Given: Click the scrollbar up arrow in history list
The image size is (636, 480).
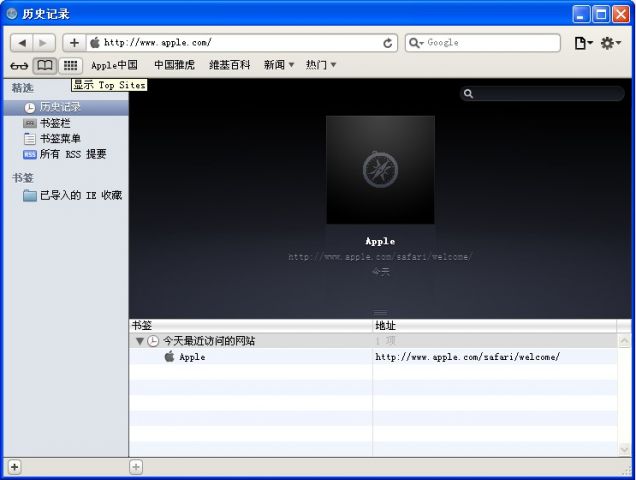Looking at the screenshot, I should tap(624, 341).
